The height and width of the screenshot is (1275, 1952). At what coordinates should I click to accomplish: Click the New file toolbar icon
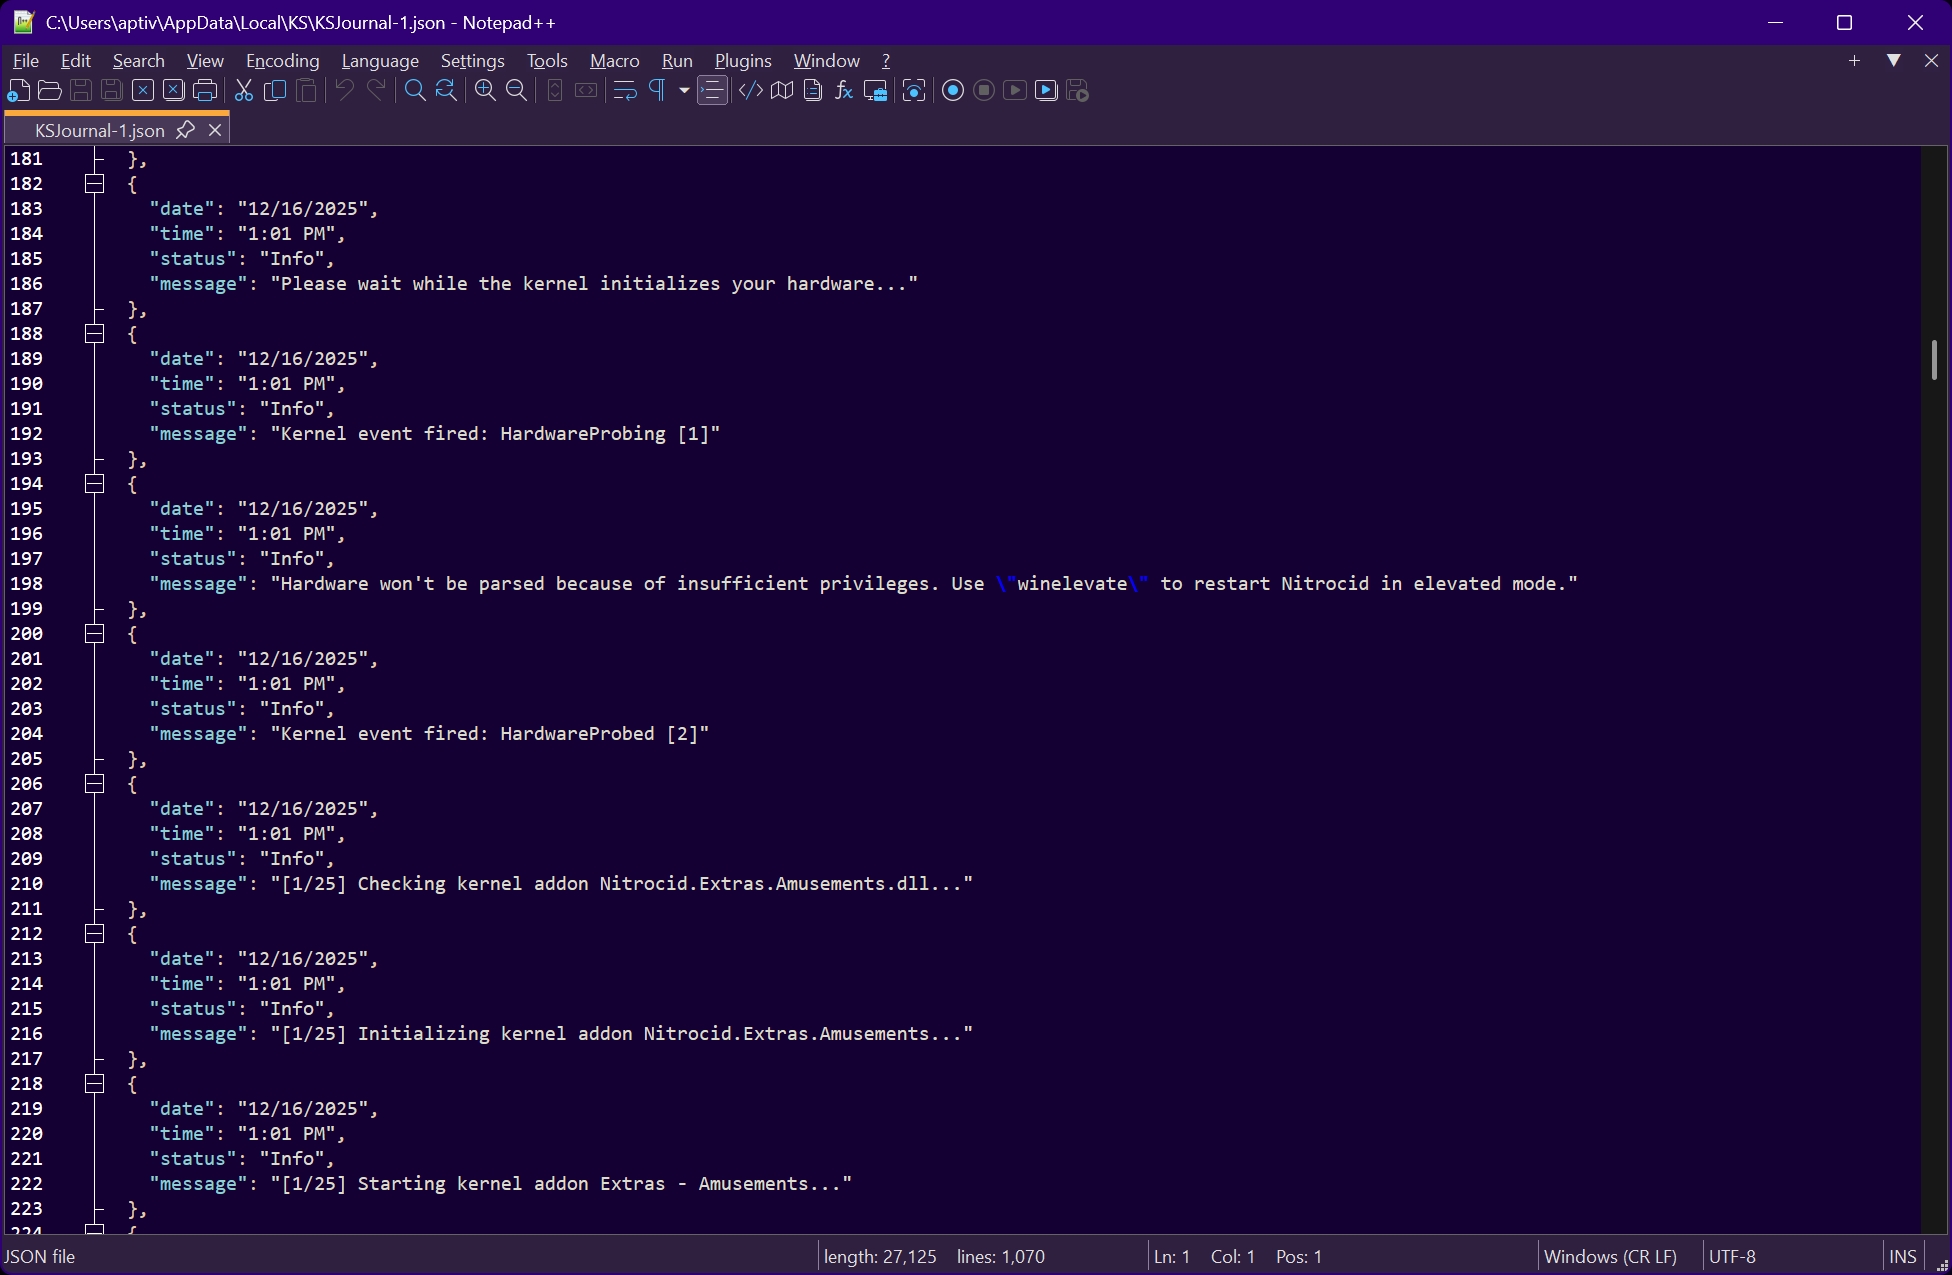(x=18, y=91)
